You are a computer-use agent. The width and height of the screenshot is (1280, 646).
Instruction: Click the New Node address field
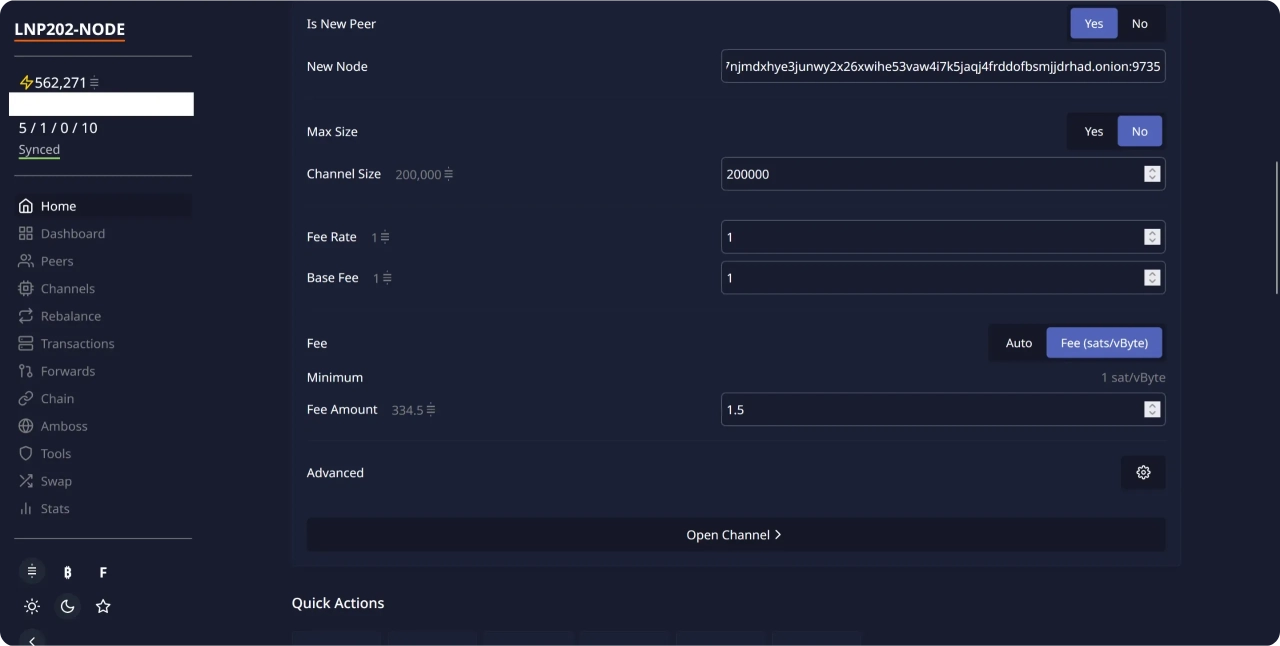click(942, 67)
